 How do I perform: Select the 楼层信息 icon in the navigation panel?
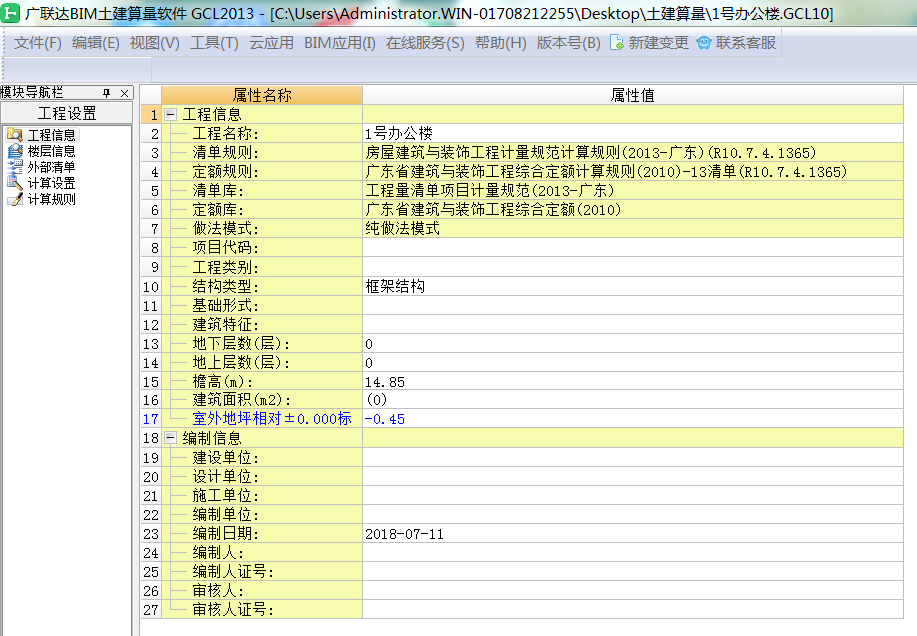(15, 151)
